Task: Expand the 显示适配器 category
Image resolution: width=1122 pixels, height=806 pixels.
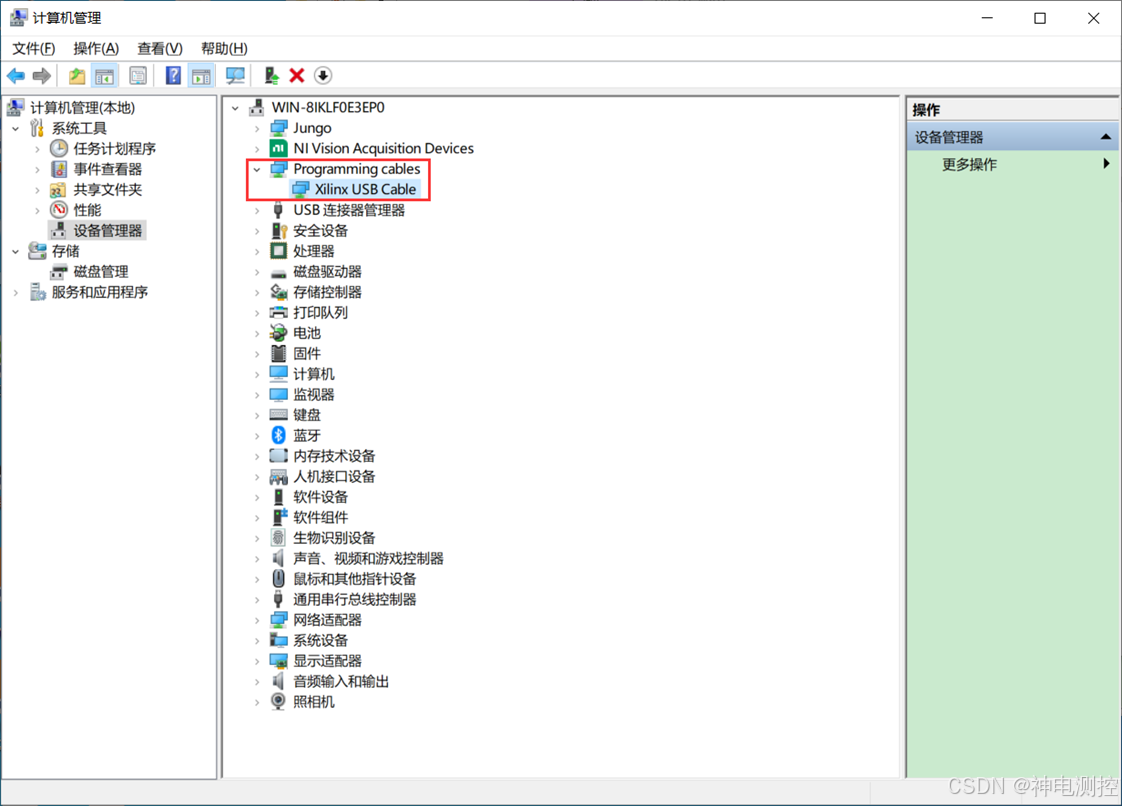Action: (x=257, y=661)
